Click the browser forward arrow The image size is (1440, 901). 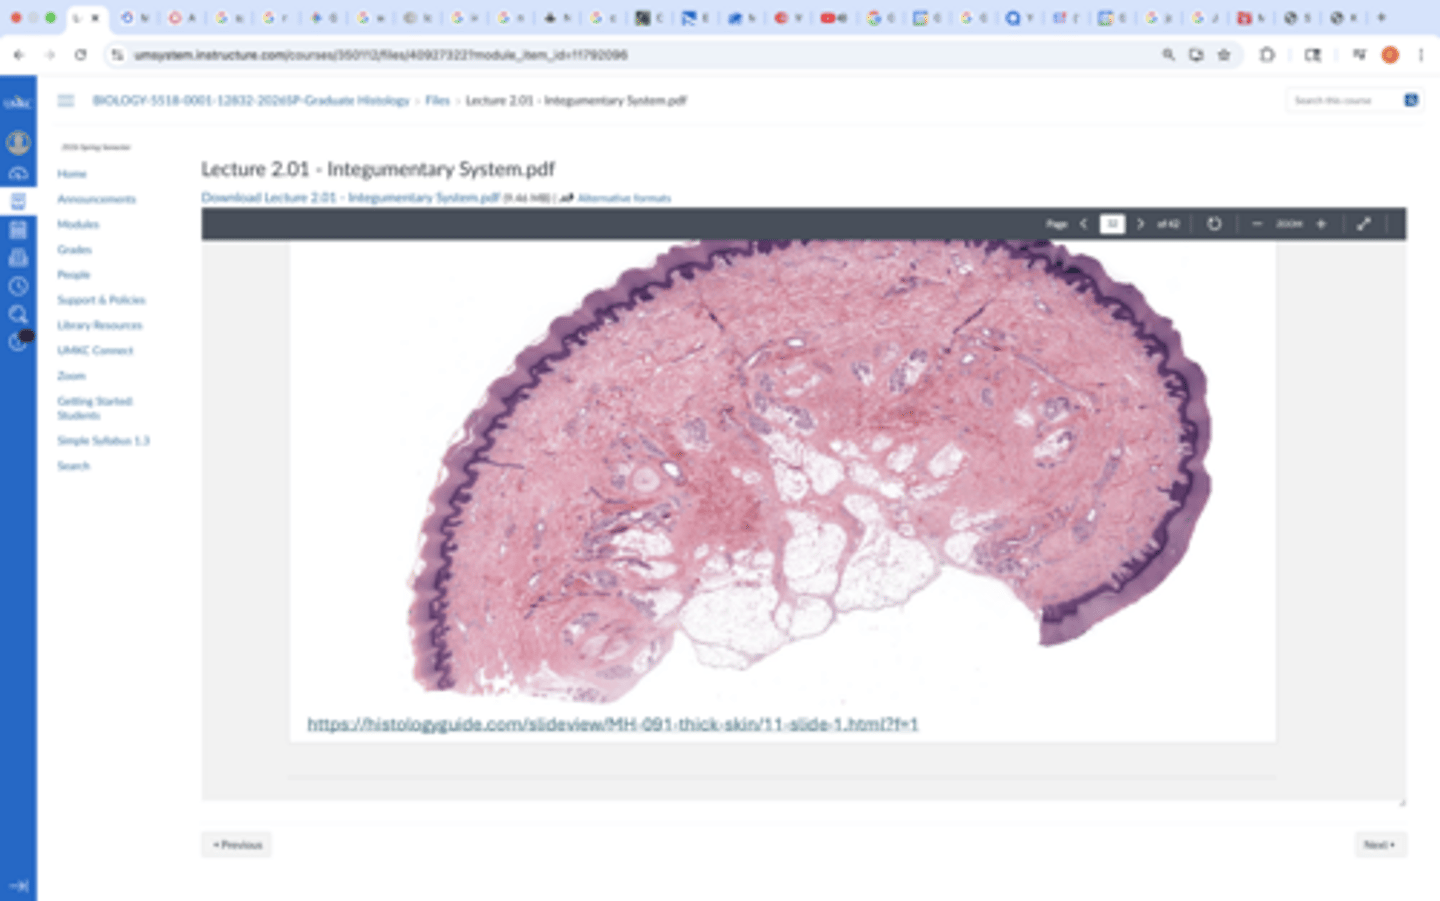(49, 55)
